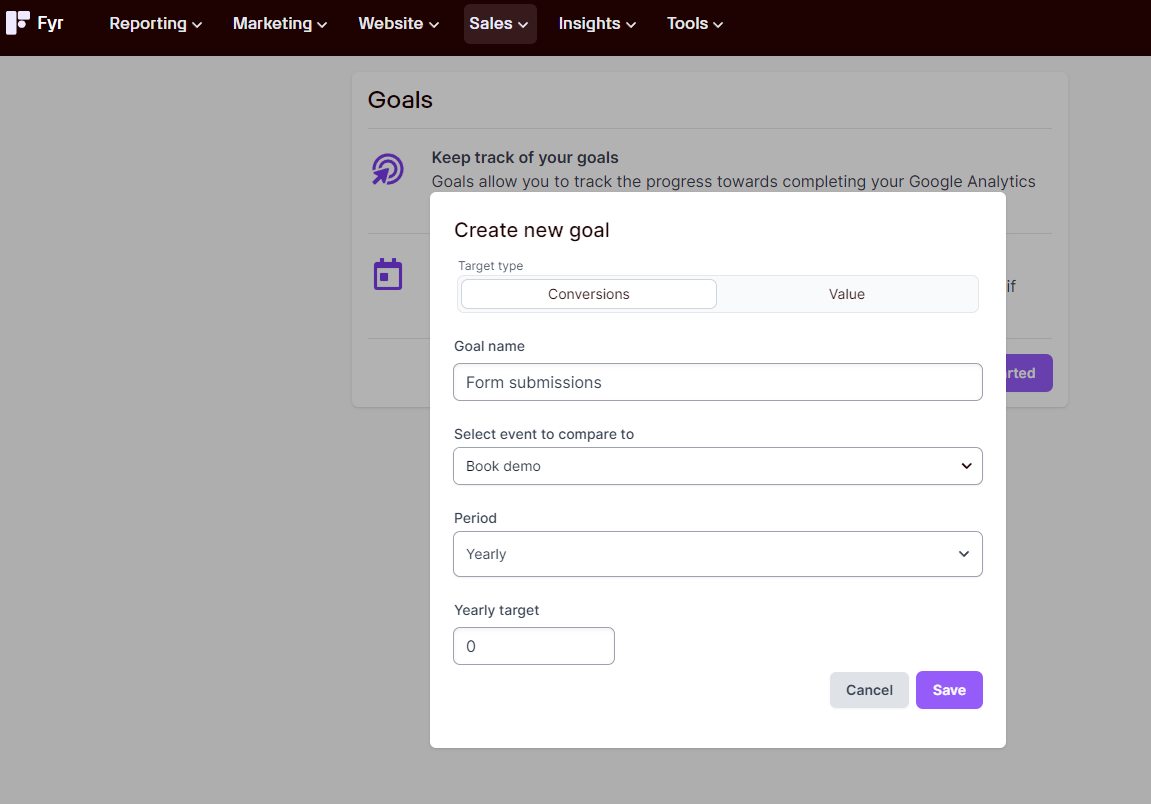Click the chevron arrow beside Tools
1151x804 pixels.
pyautogui.click(x=718, y=25)
